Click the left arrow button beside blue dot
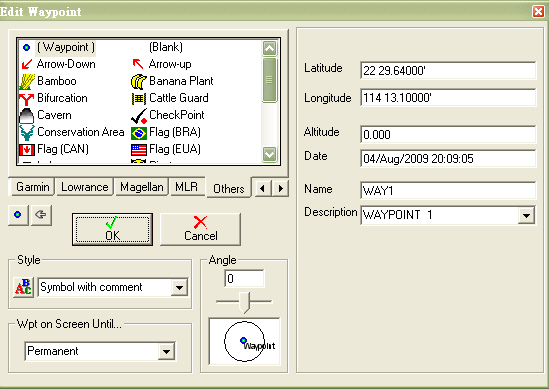 pos(41,215)
